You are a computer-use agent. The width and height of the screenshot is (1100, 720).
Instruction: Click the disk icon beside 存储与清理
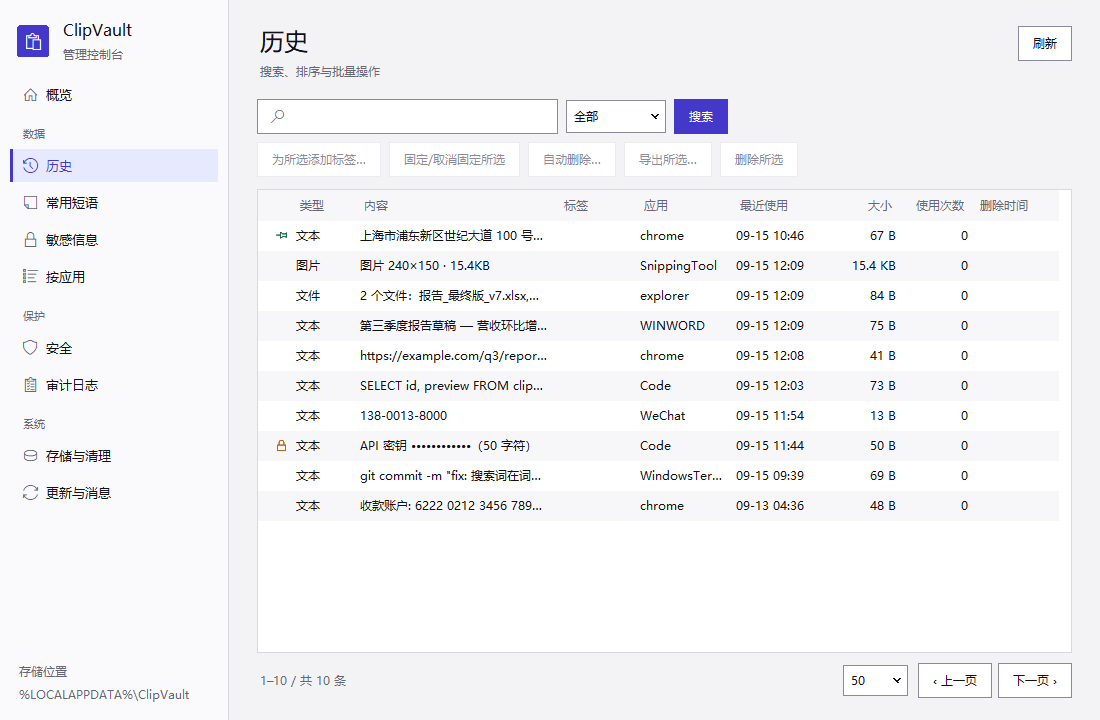pyautogui.click(x=30, y=456)
